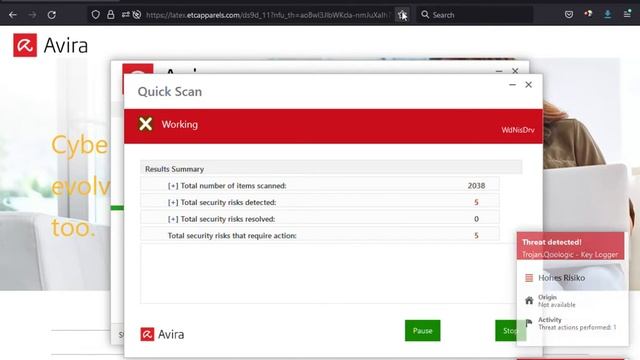Click Total security risks that require action

[x=232, y=236]
